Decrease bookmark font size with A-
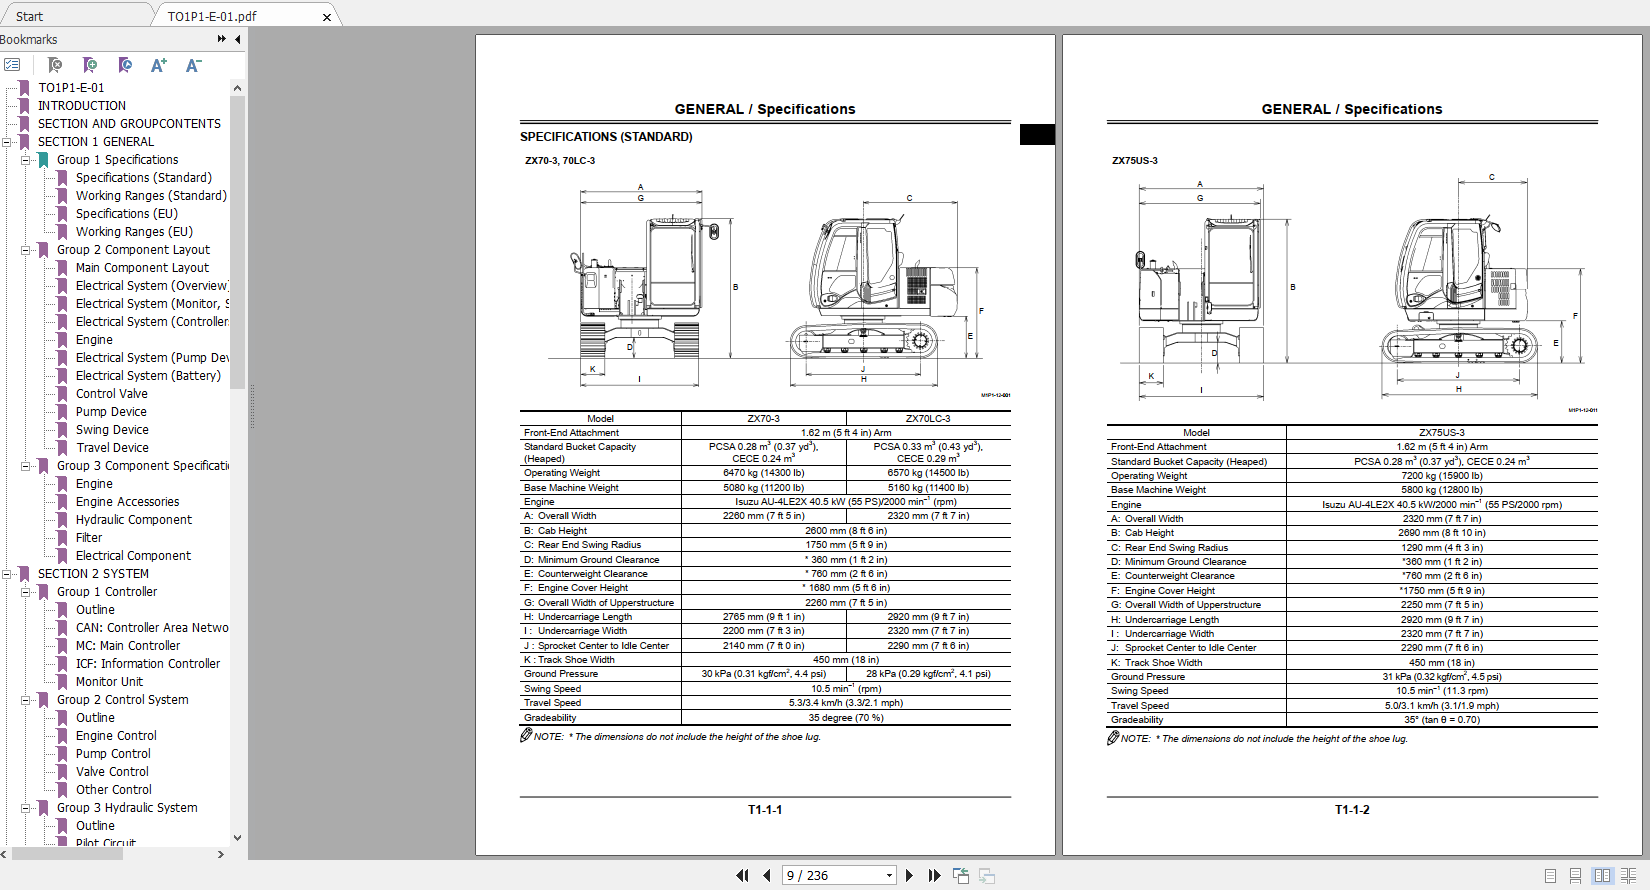Image resolution: width=1650 pixels, height=890 pixels. 194,65
